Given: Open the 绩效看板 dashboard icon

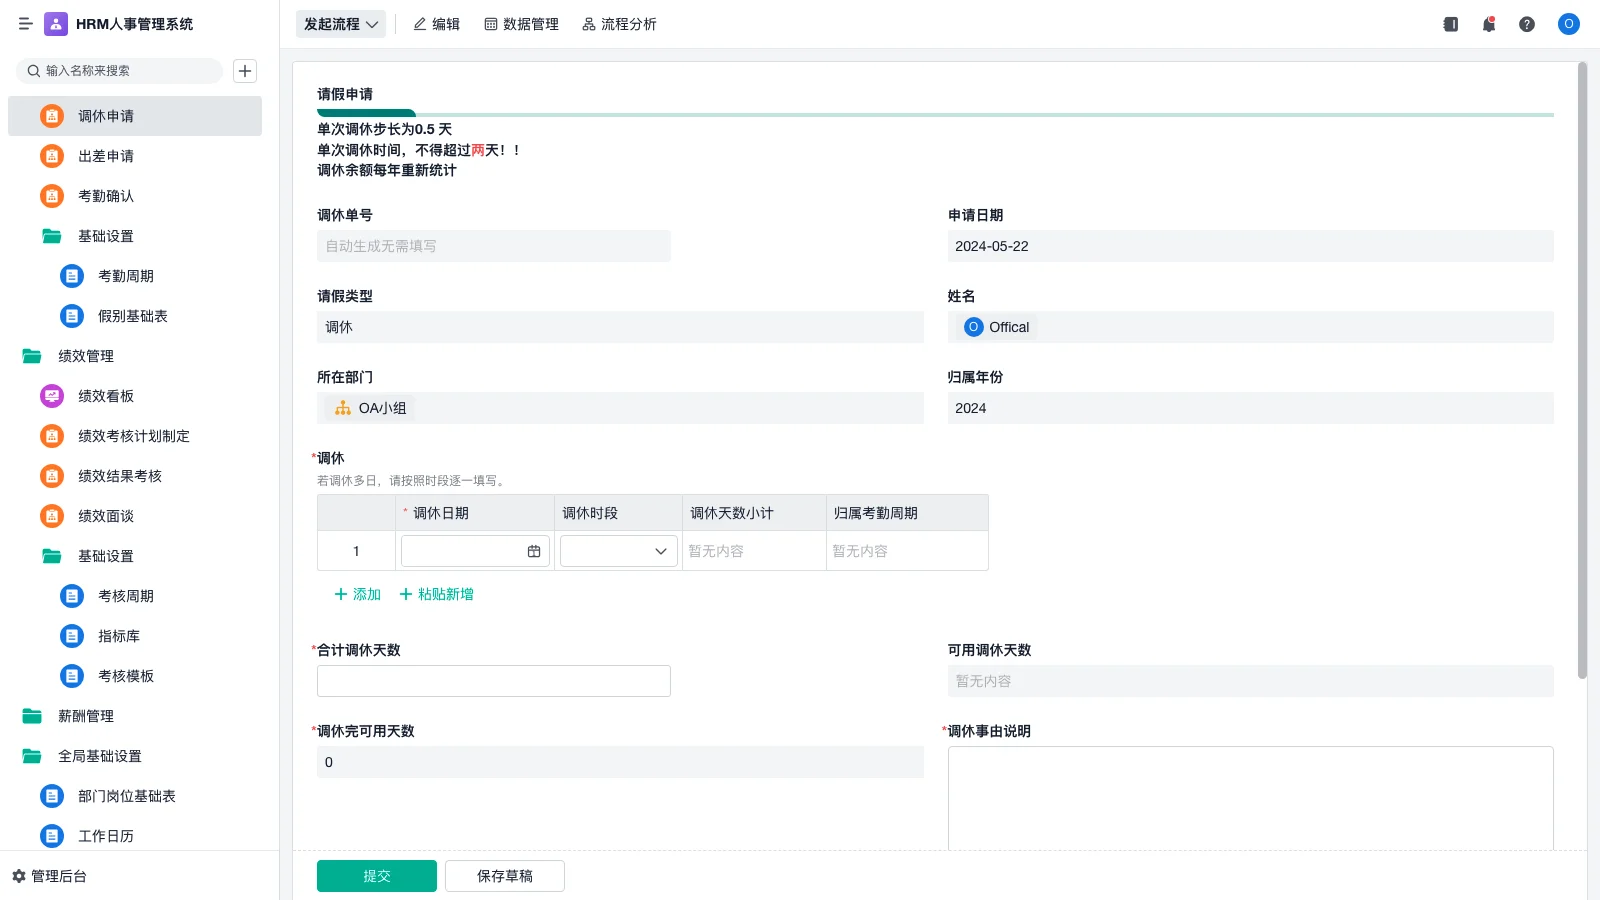Looking at the screenshot, I should point(52,395).
